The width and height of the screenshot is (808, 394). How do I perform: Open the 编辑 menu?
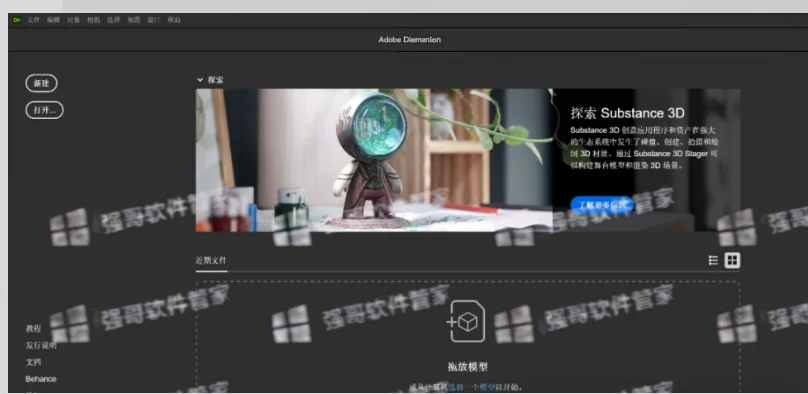coord(54,20)
